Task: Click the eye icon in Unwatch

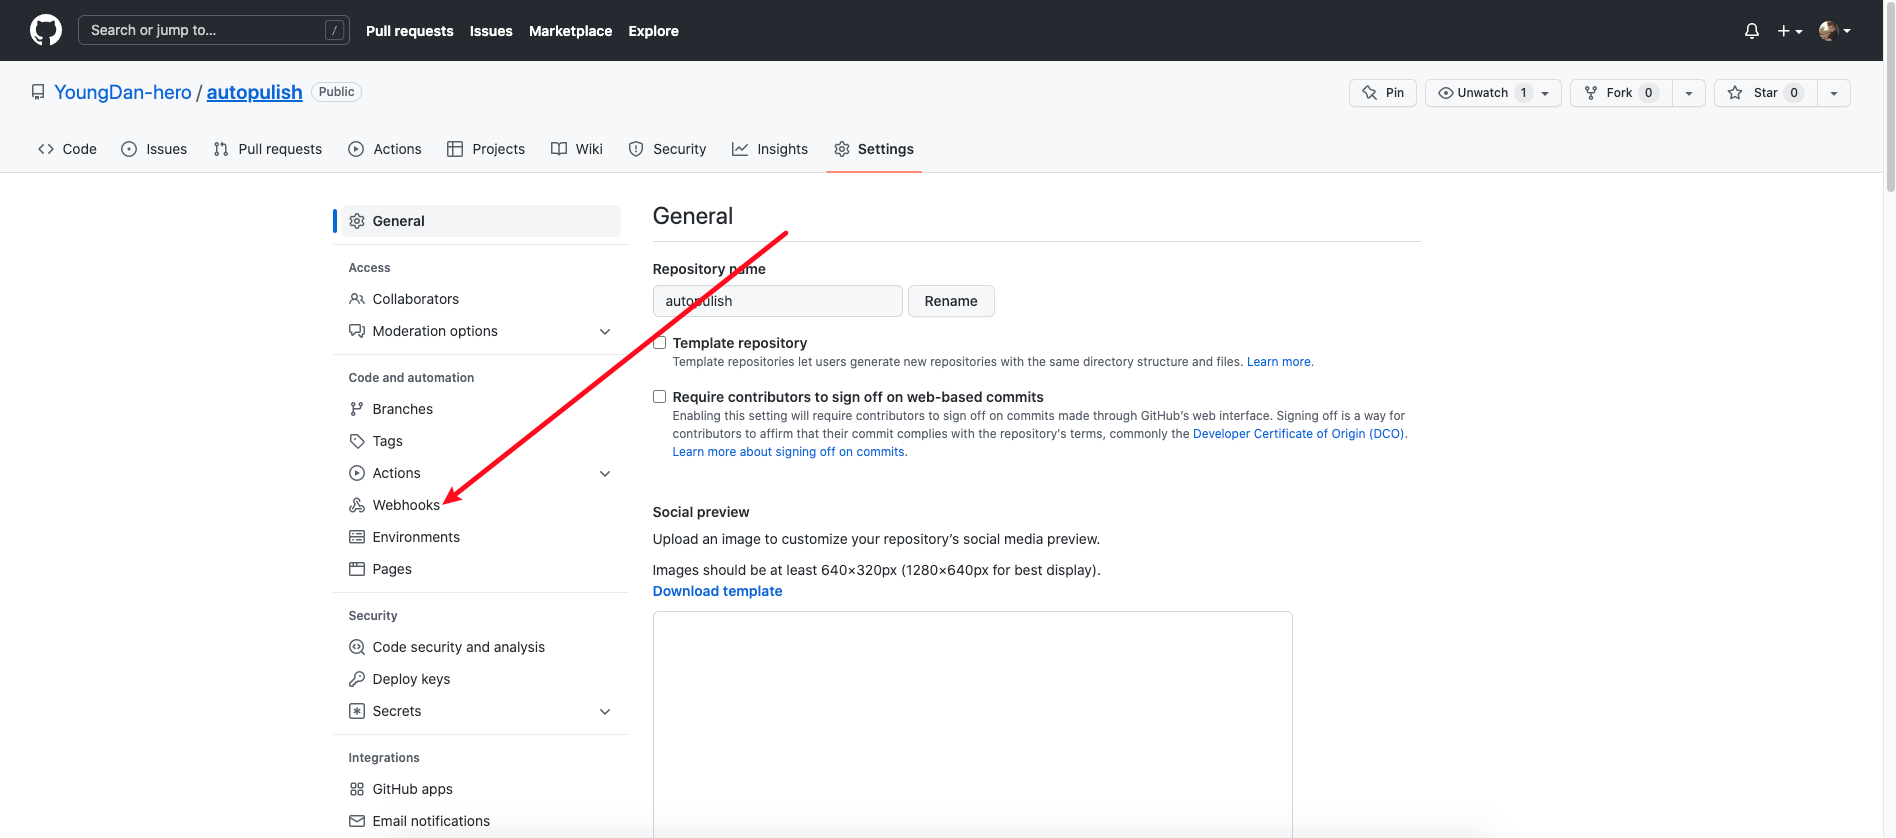Action: (x=1445, y=93)
